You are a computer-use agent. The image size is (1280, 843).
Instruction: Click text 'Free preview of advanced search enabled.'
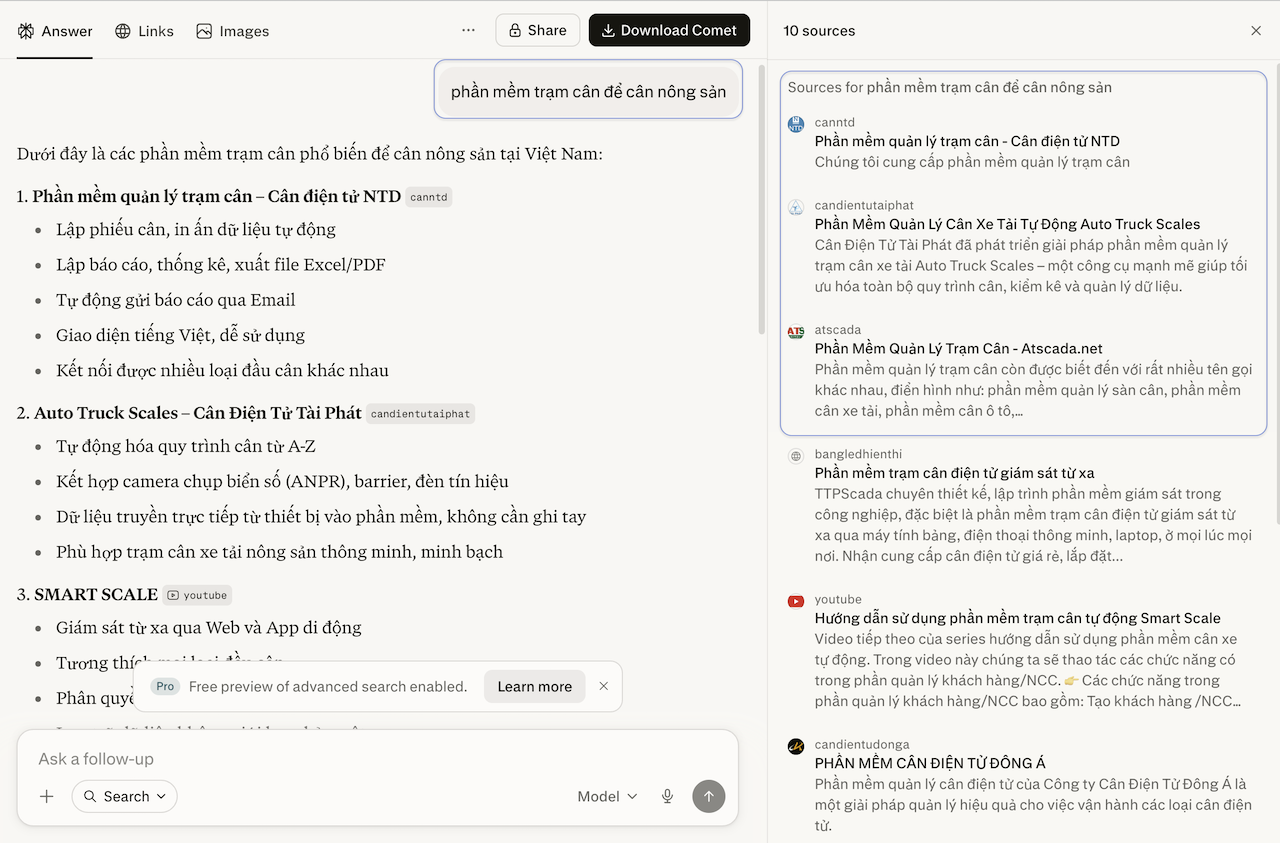point(328,686)
